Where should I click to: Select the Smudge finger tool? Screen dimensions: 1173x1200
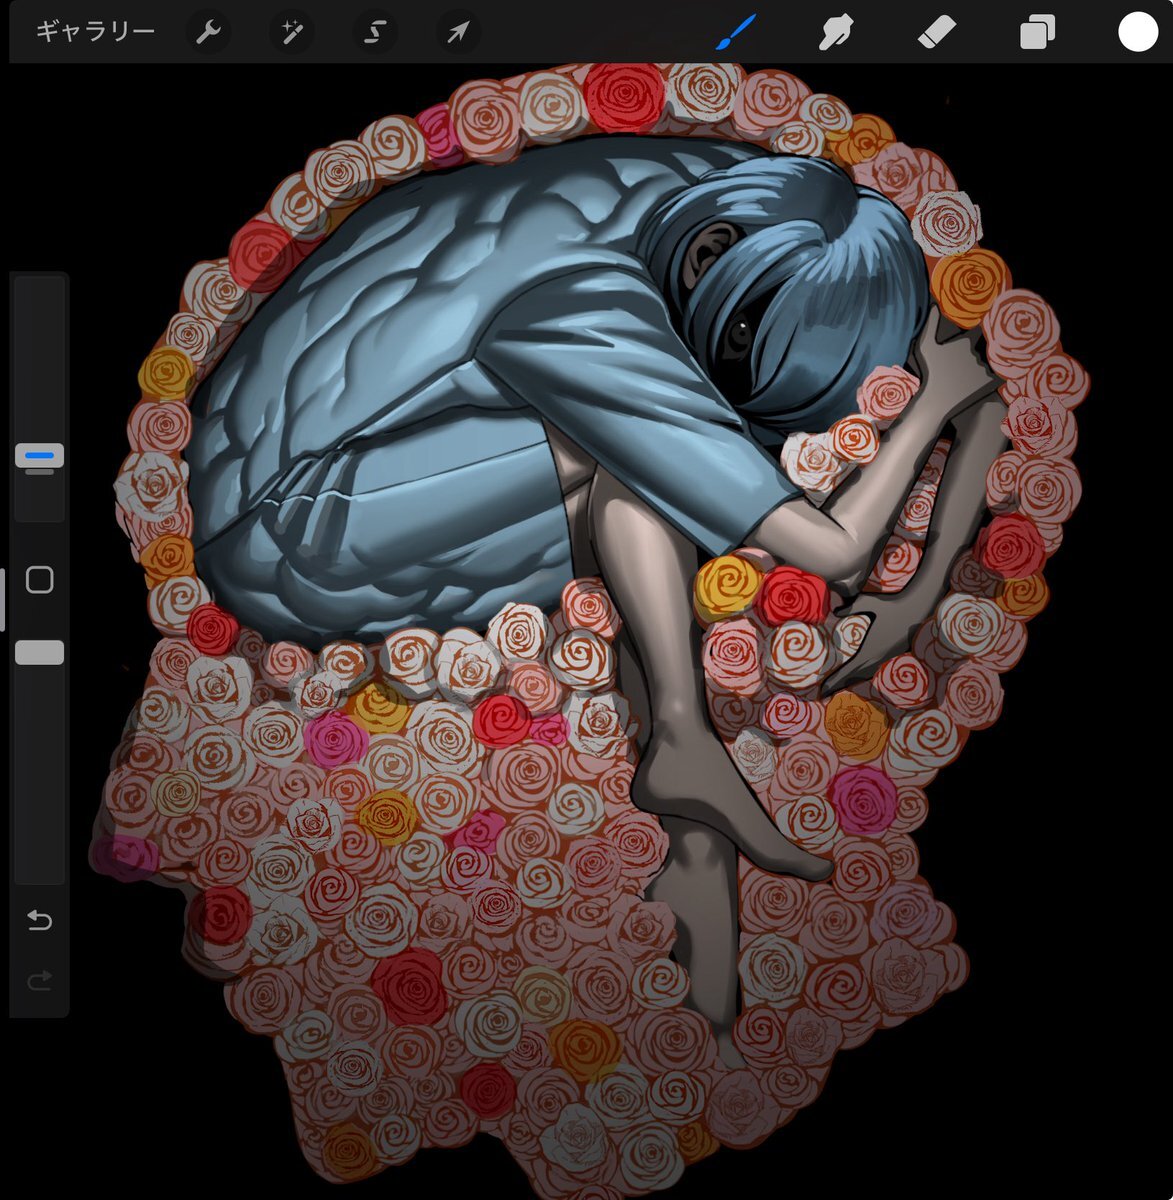click(835, 33)
